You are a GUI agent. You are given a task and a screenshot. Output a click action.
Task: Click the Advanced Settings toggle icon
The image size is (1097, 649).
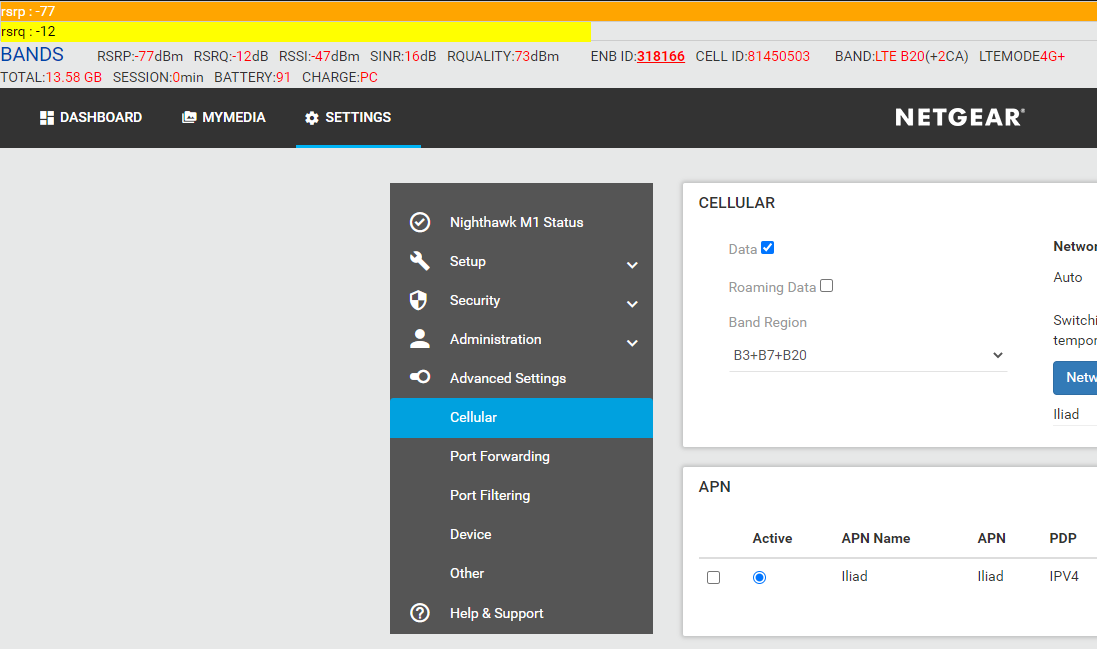click(420, 377)
